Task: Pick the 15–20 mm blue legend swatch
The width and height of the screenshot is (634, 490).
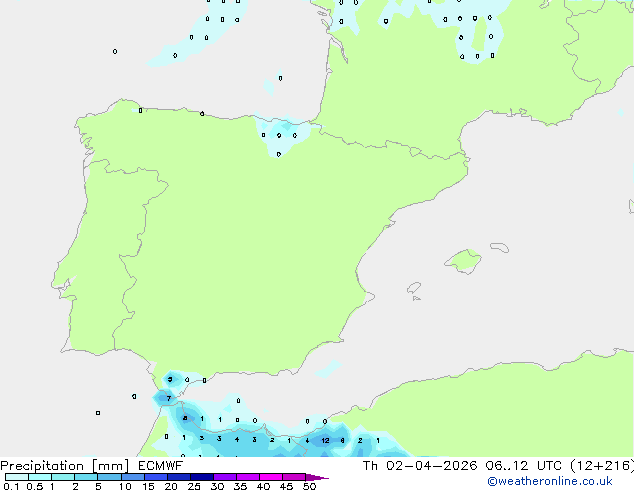Action: pos(156,477)
